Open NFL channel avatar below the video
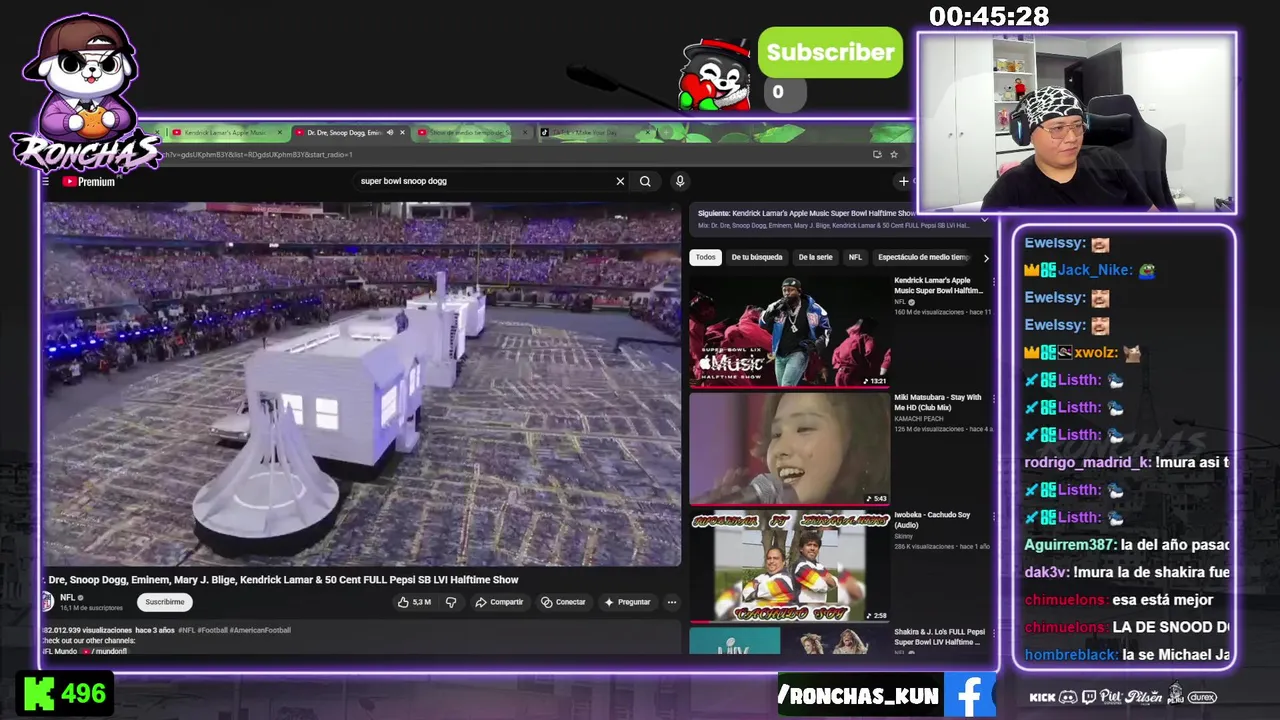The width and height of the screenshot is (1280, 720). pyautogui.click(x=48, y=601)
